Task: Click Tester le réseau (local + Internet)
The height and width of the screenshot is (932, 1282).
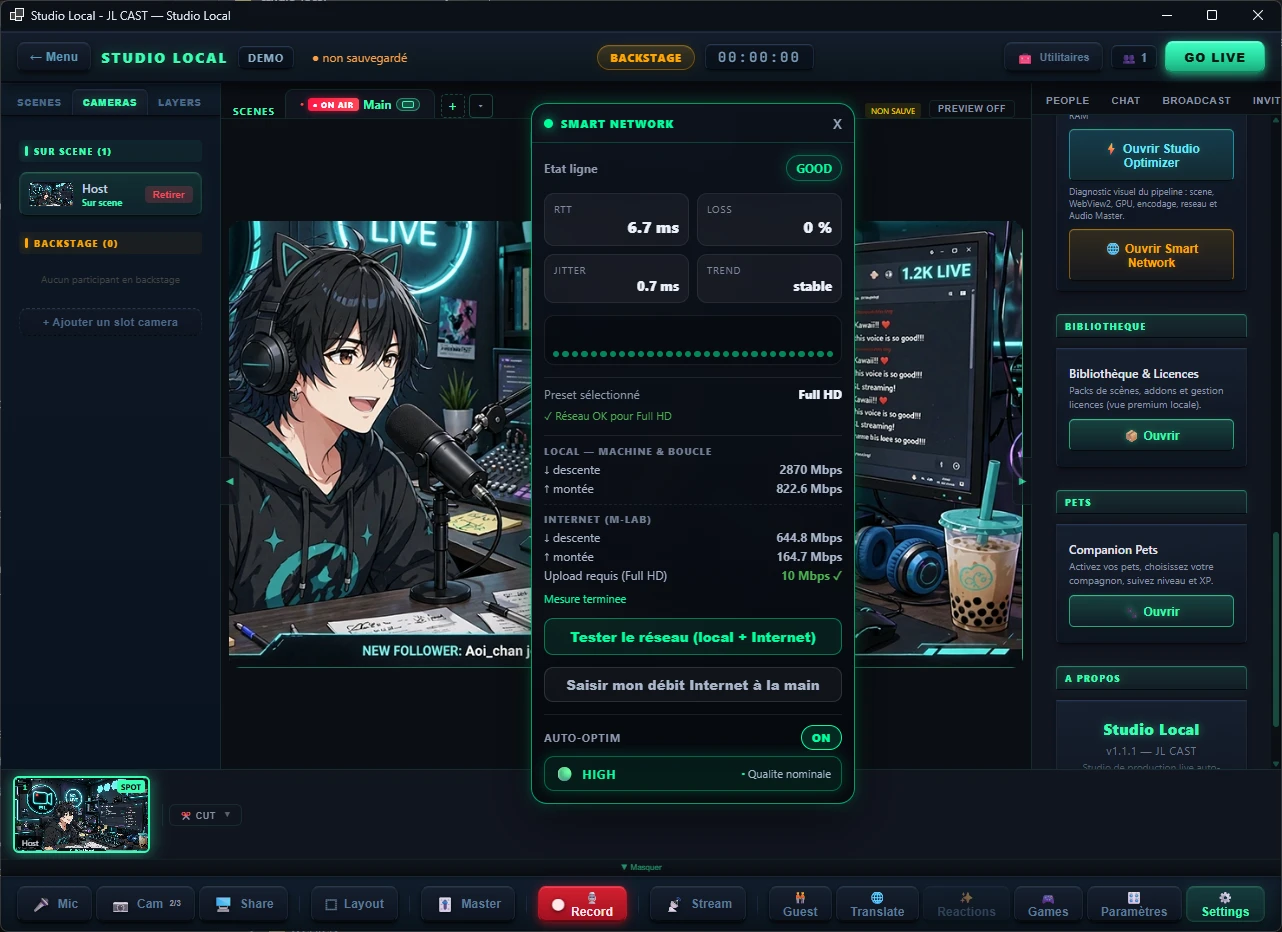Action: [693, 637]
